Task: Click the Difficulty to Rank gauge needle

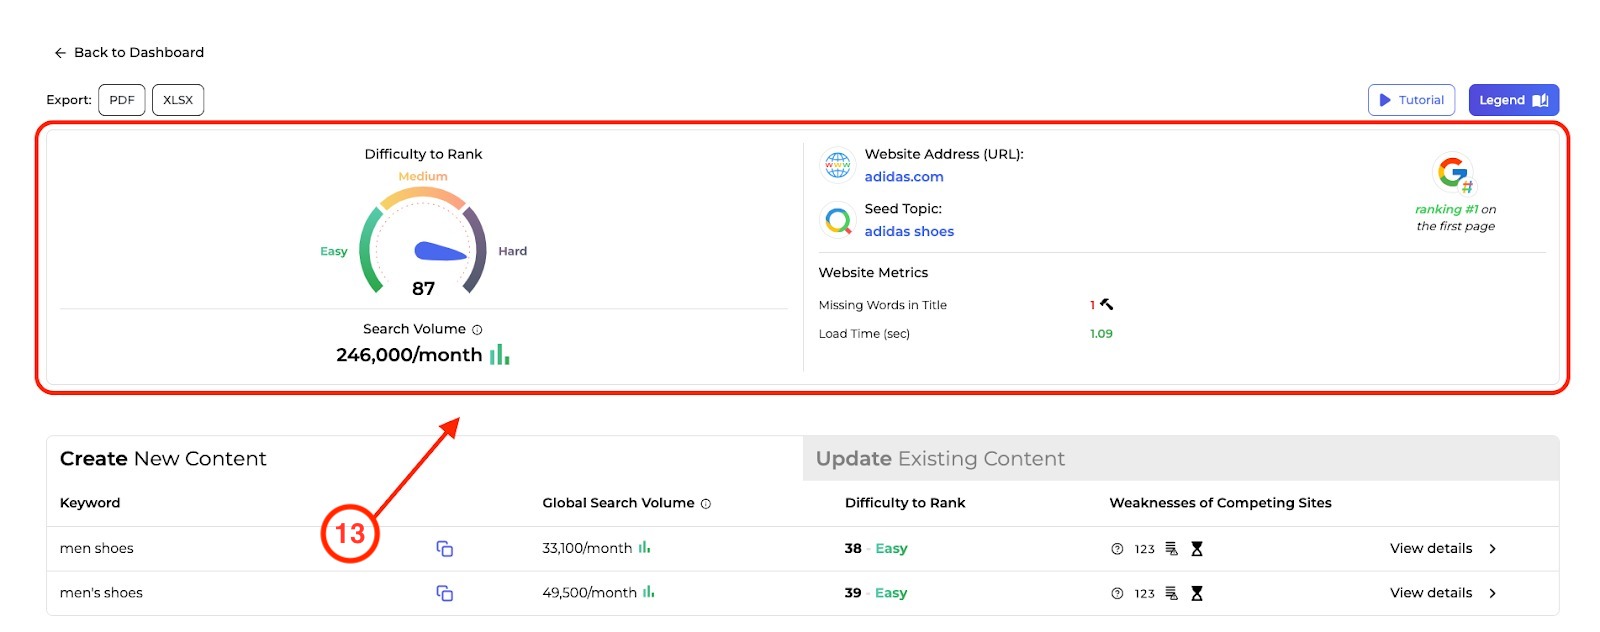Action: point(440,251)
